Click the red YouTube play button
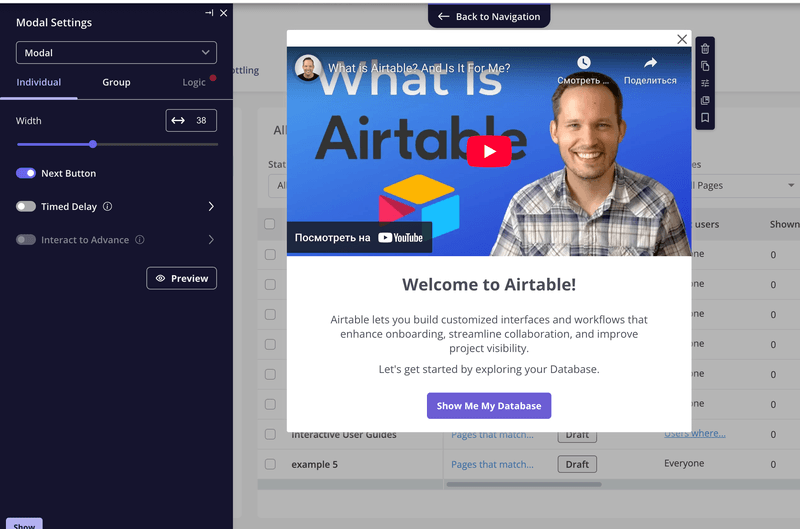800x529 pixels. (x=489, y=151)
